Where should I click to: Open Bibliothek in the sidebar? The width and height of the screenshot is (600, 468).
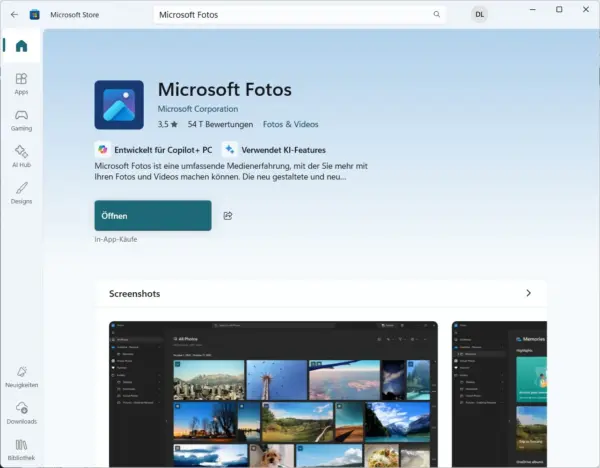tap(21, 450)
